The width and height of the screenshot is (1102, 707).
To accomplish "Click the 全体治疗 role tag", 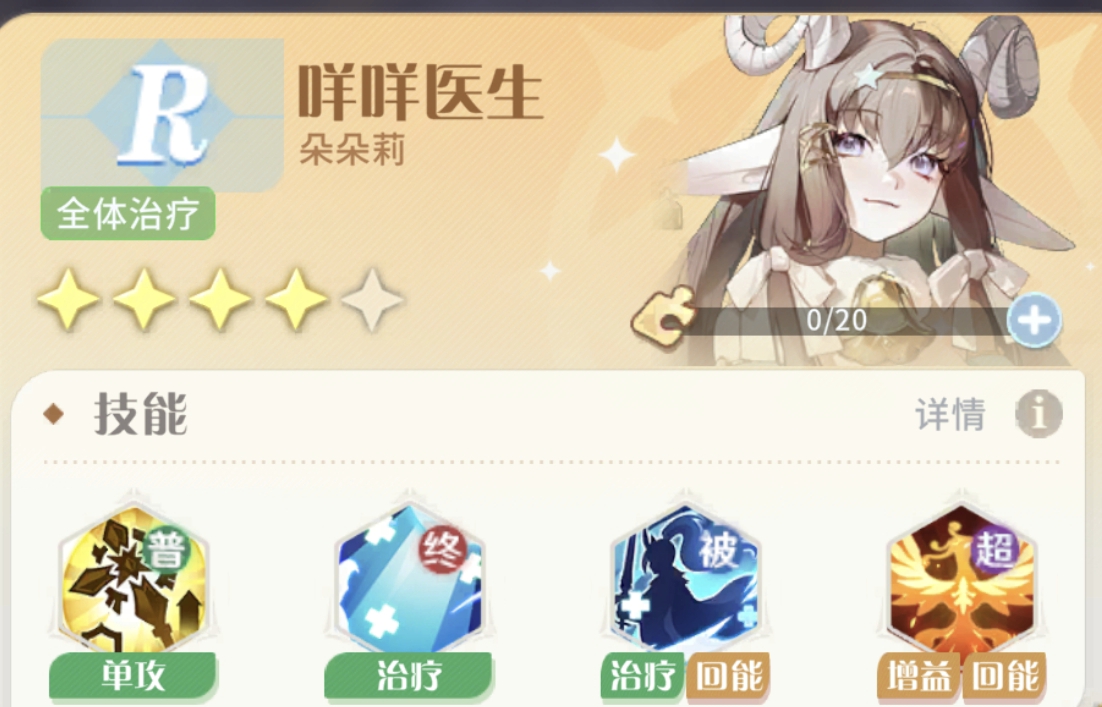I will pos(128,214).
